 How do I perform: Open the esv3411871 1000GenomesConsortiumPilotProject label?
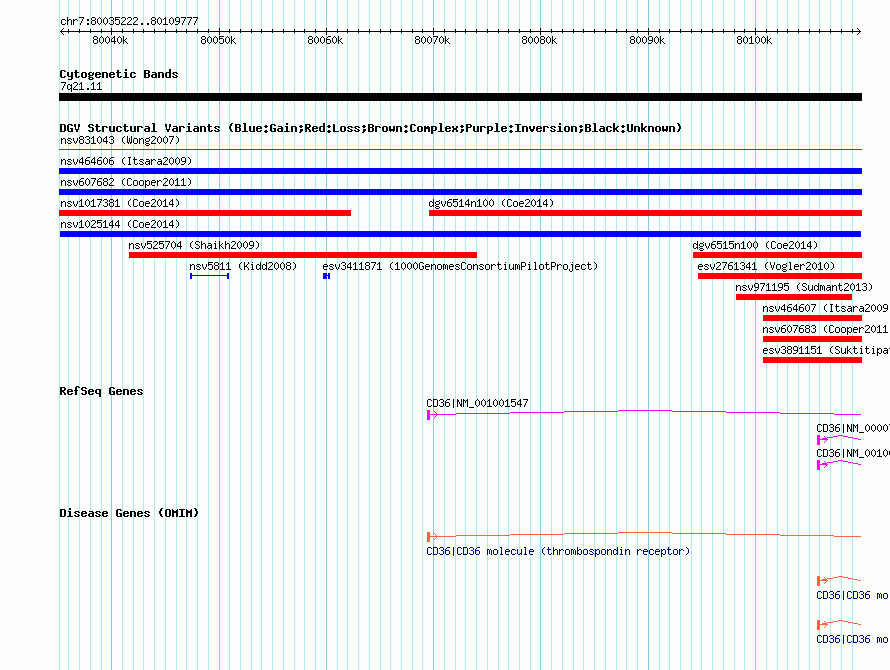(460, 266)
